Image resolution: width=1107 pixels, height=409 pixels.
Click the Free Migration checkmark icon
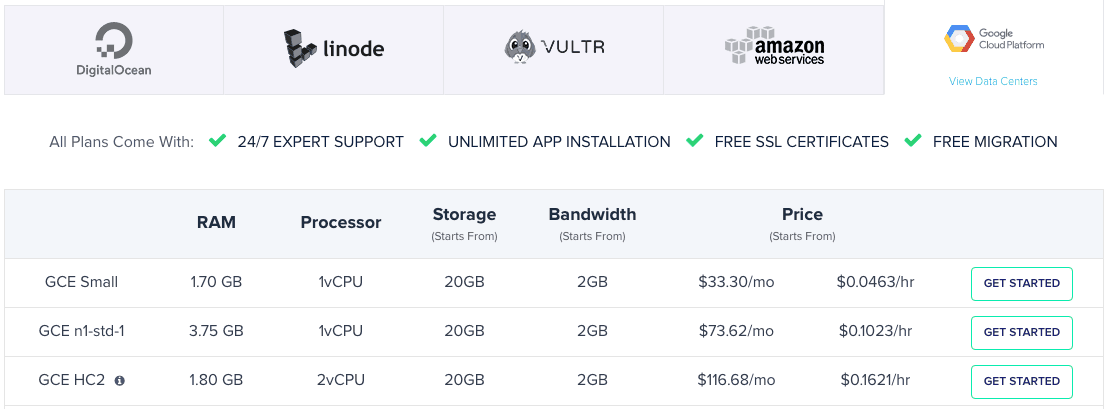point(913,141)
